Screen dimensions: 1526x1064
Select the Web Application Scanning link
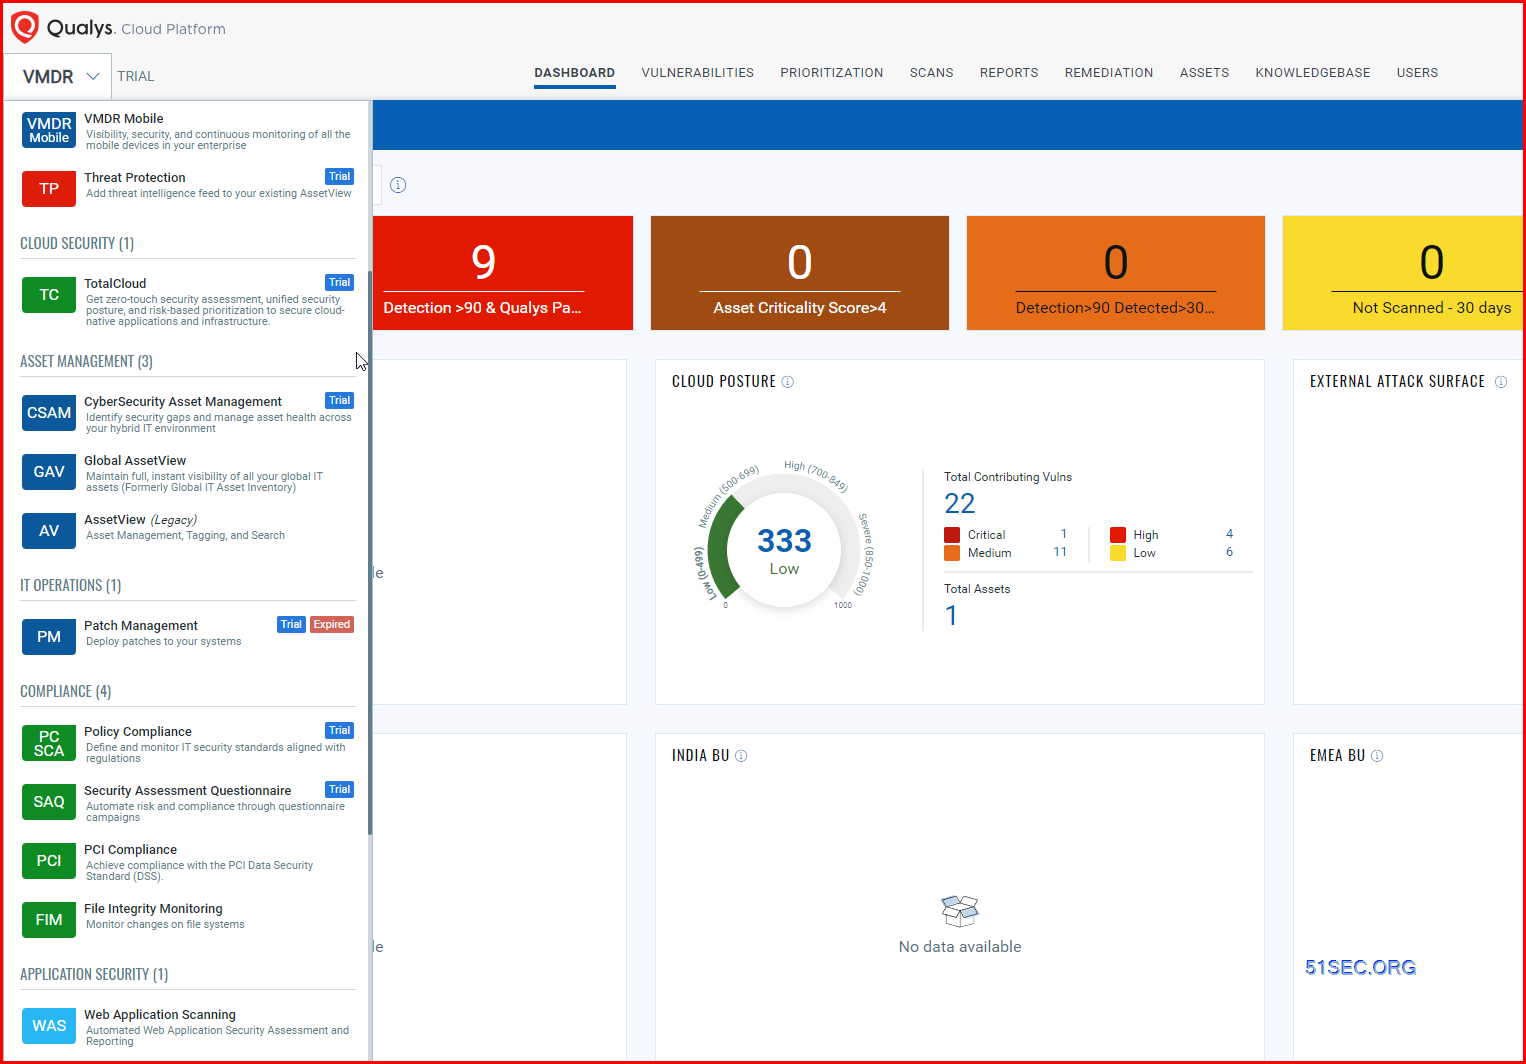pos(160,1015)
